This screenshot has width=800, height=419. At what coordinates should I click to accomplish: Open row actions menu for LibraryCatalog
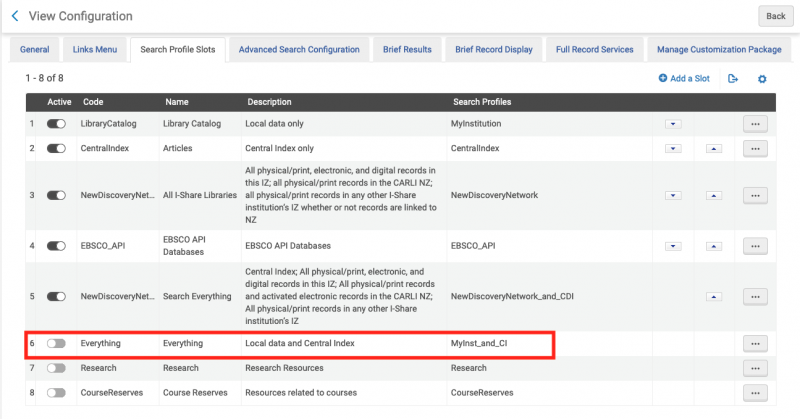[x=755, y=124]
